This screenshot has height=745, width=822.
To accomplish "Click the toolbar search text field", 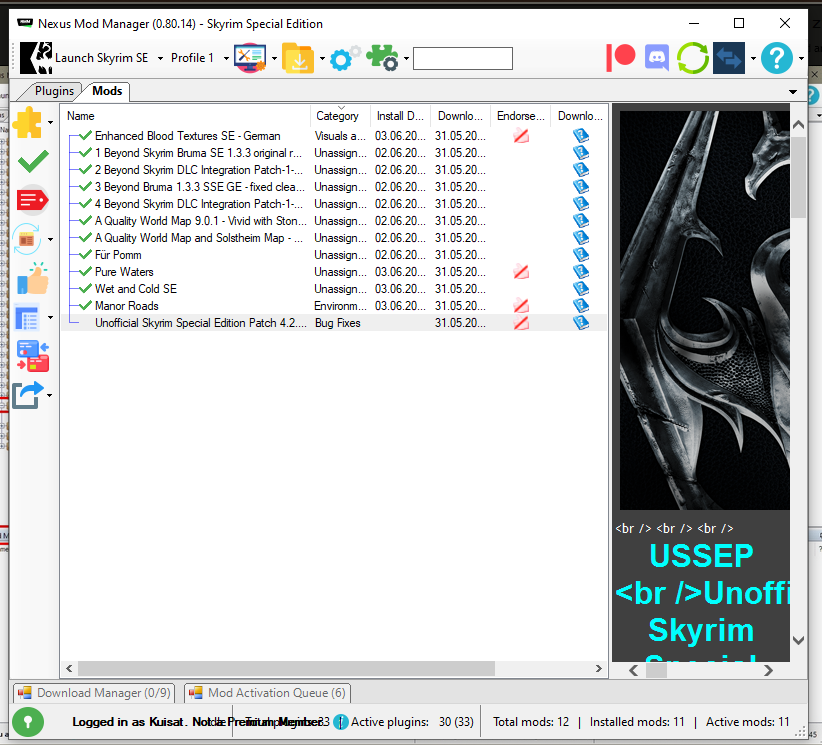I will tap(462, 58).
